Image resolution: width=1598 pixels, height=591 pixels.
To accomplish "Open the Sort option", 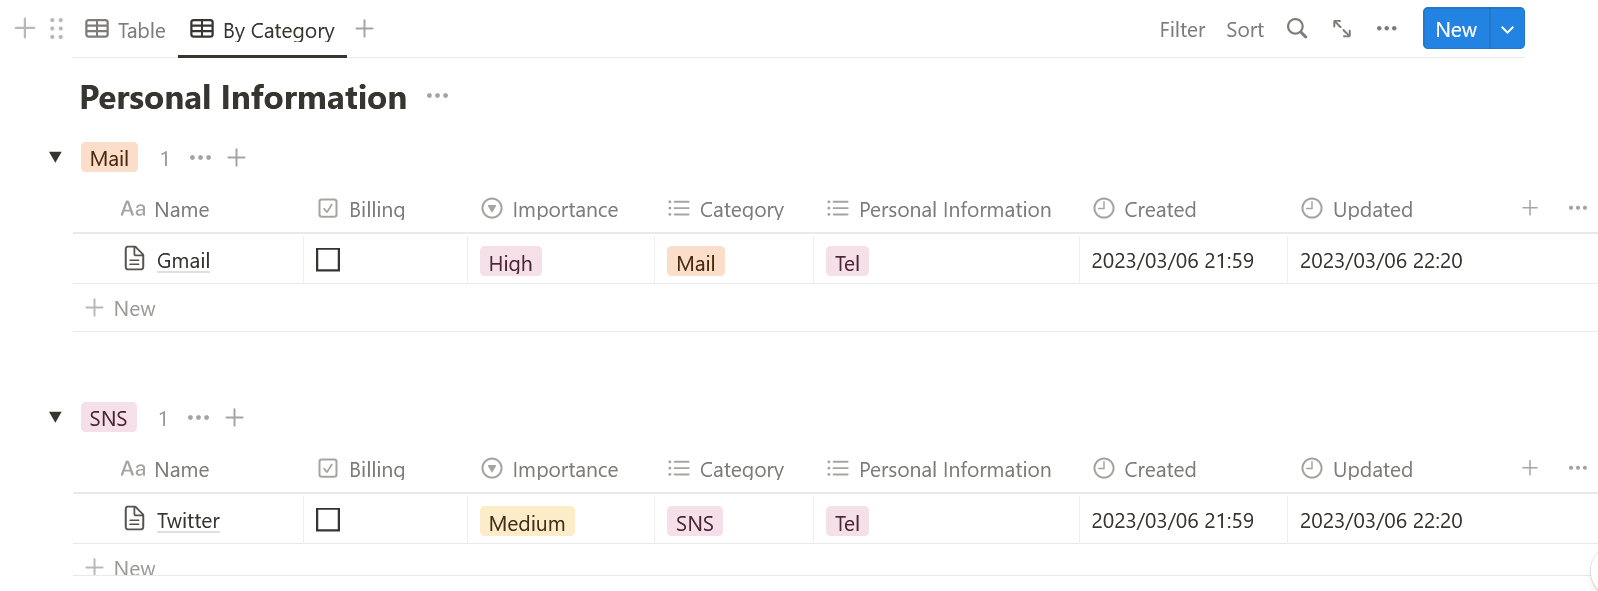I will [1245, 30].
